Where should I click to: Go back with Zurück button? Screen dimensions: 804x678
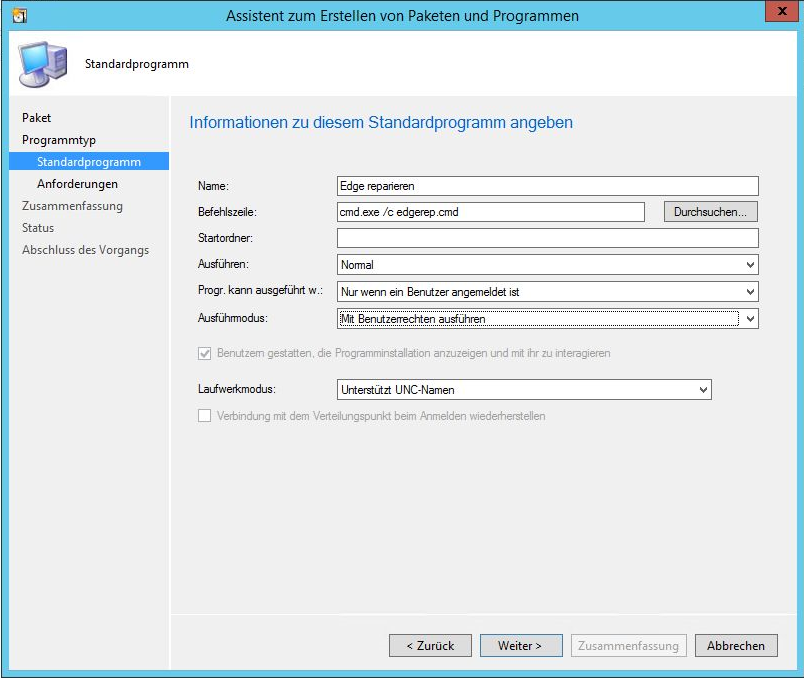tap(430, 646)
